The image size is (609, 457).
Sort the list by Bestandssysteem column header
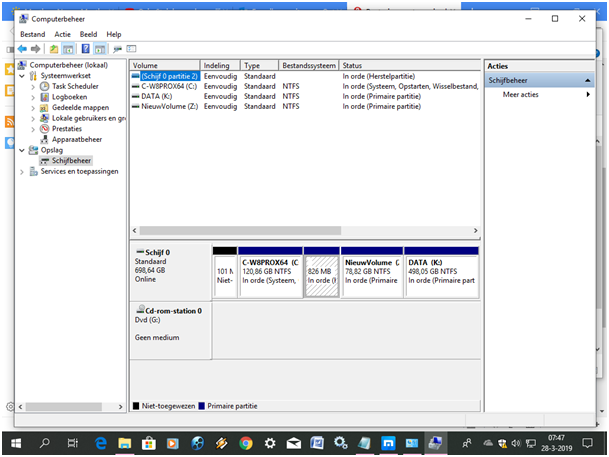point(308,65)
